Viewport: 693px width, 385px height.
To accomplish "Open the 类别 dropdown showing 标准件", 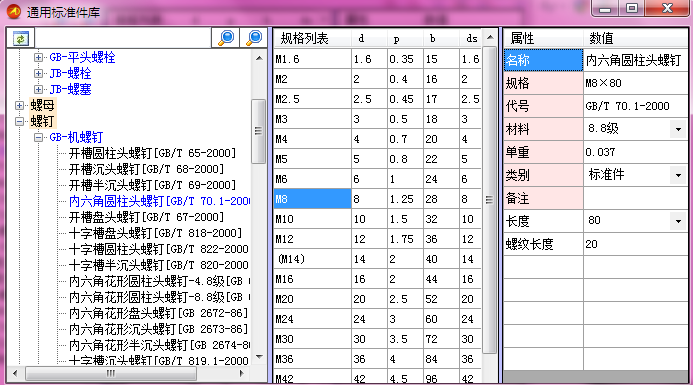I will (x=678, y=175).
